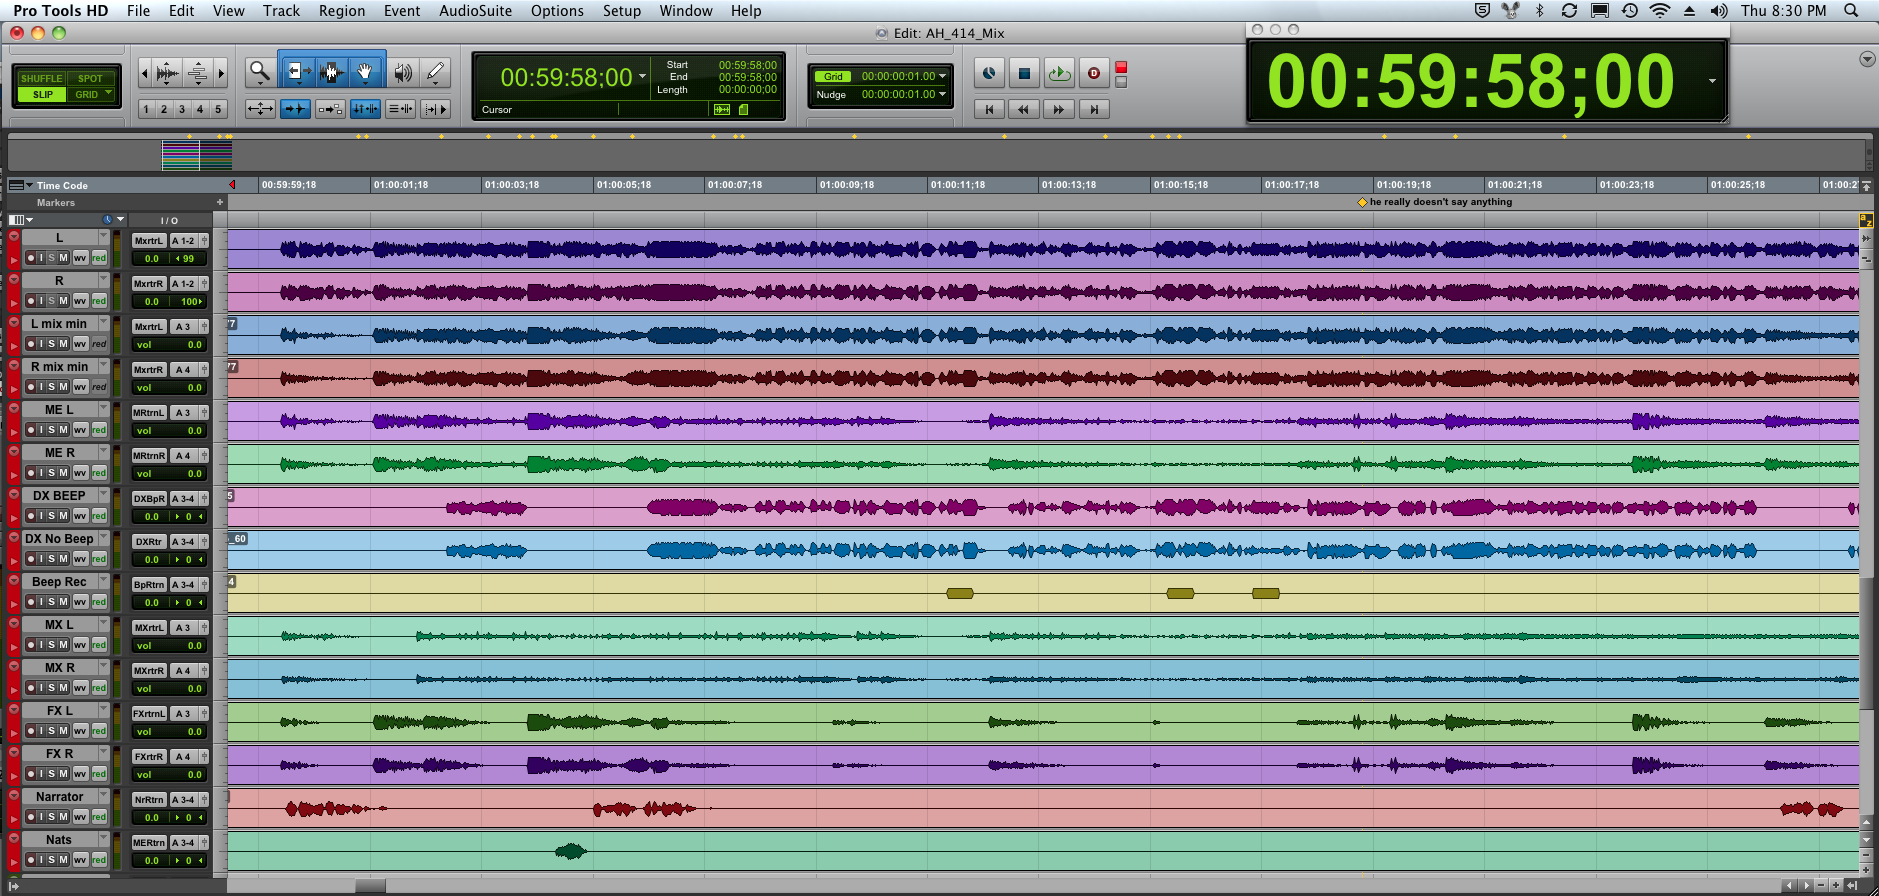Select the Selector waveform tool
The height and width of the screenshot is (896, 1879).
(x=332, y=72)
